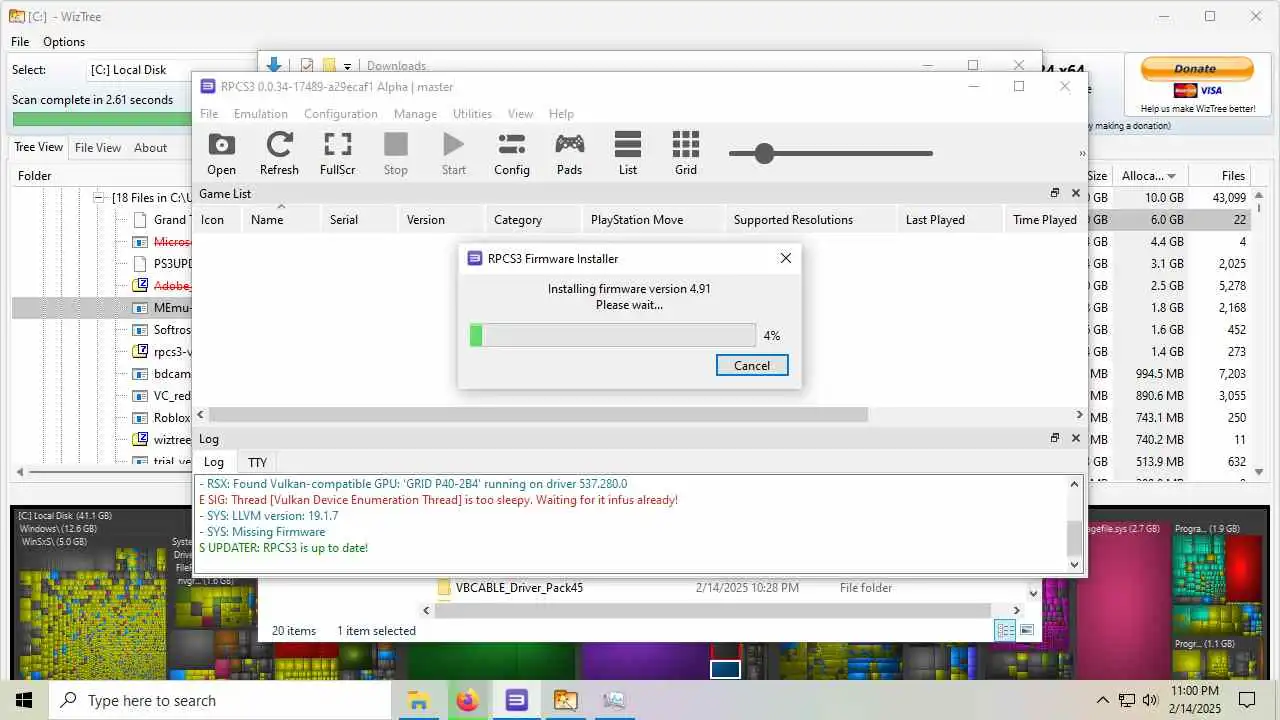Open the Utilities menu
1280x720 pixels.
472,113
